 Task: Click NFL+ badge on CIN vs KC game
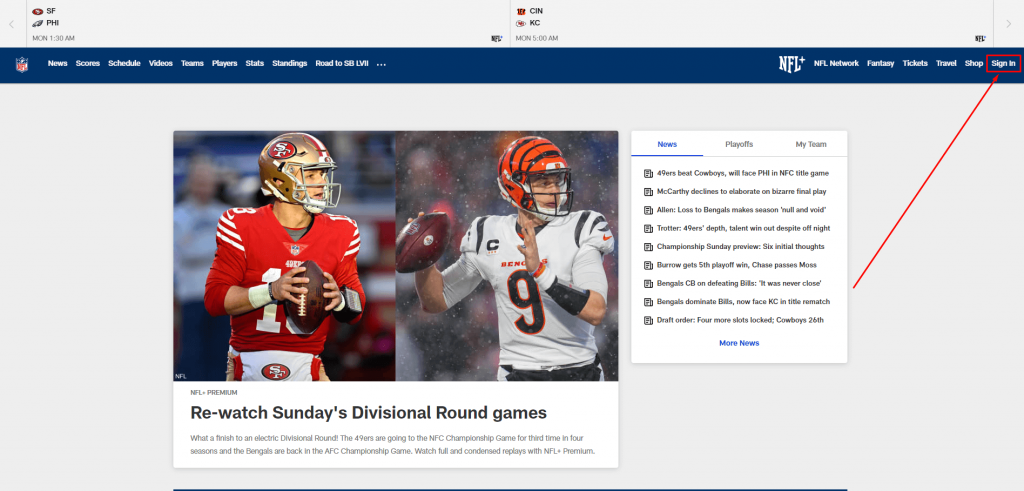[980, 39]
